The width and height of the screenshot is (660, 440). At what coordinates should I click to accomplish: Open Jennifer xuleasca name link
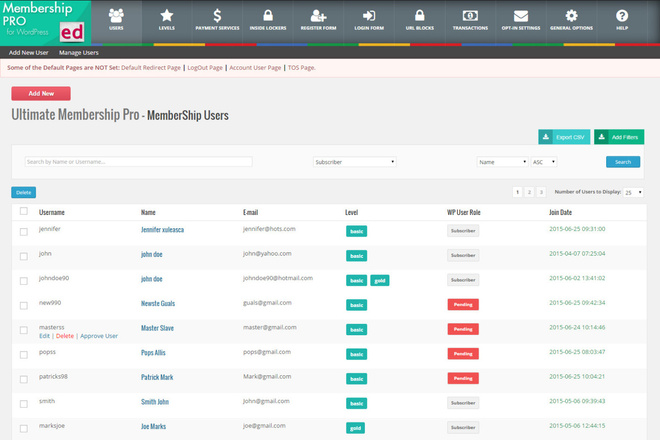[162, 230]
